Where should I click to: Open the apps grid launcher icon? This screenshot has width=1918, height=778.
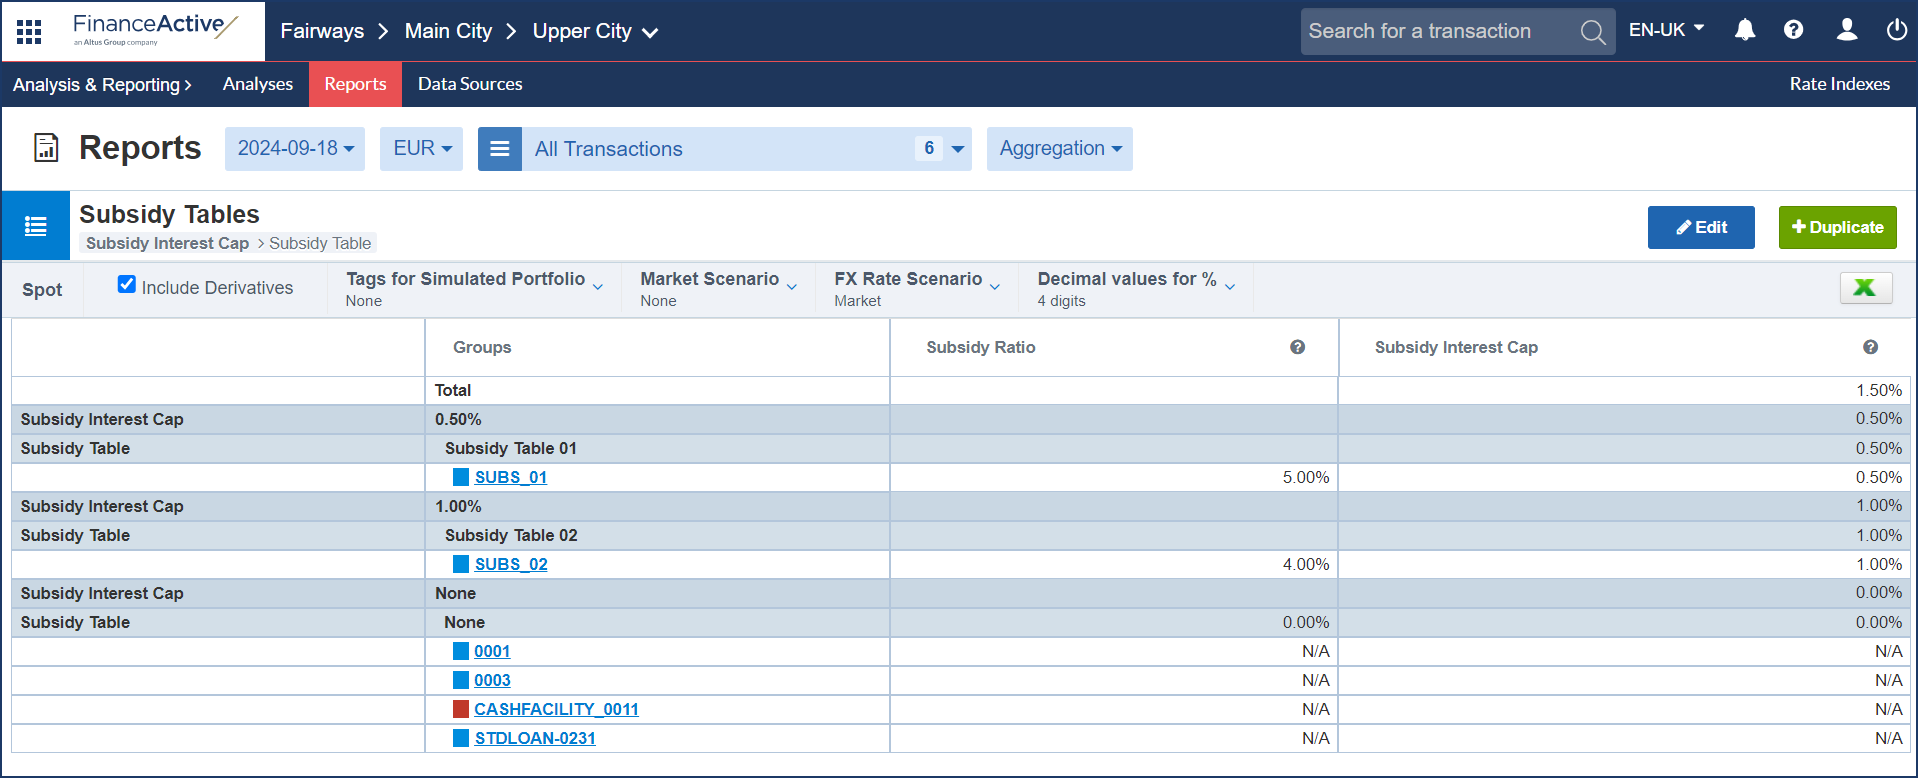29,32
